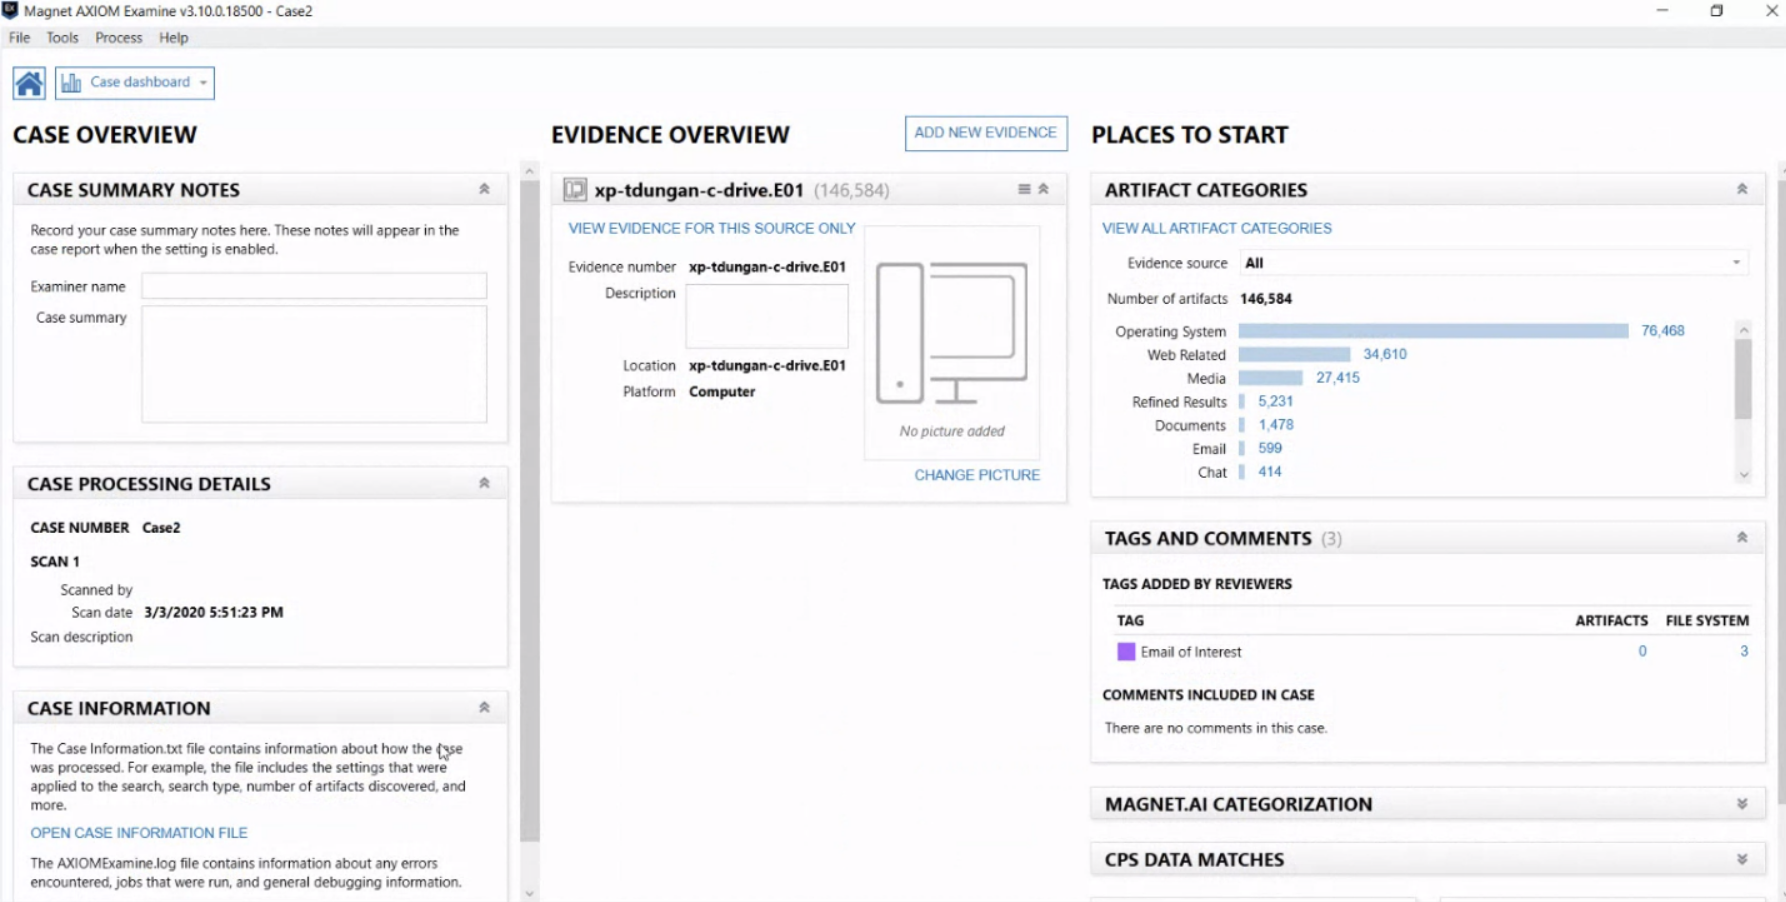
Task: Expand the CPS Data Matches panel
Action: click(1742, 859)
